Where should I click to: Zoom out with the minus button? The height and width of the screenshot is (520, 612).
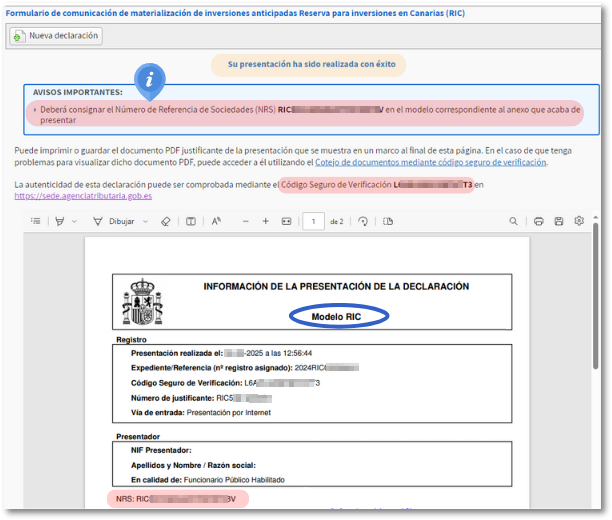click(246, 221)
